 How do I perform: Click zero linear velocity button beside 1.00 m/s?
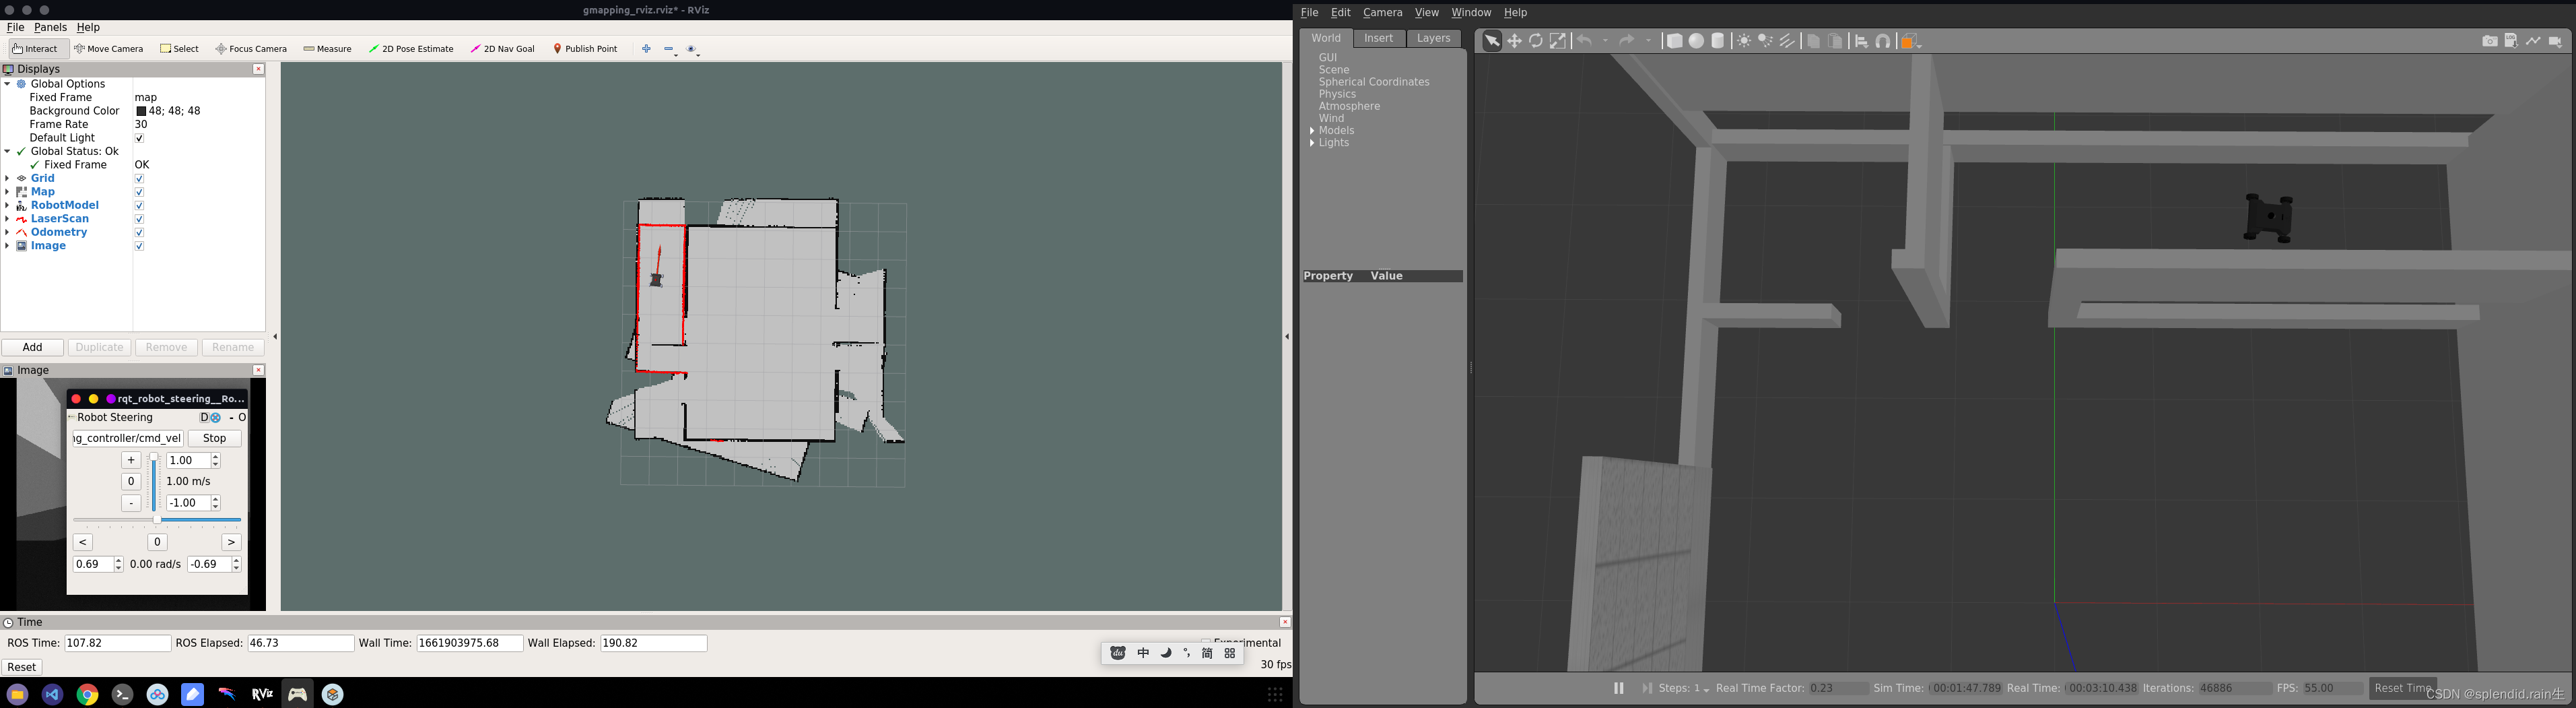[x=130, y=482]
